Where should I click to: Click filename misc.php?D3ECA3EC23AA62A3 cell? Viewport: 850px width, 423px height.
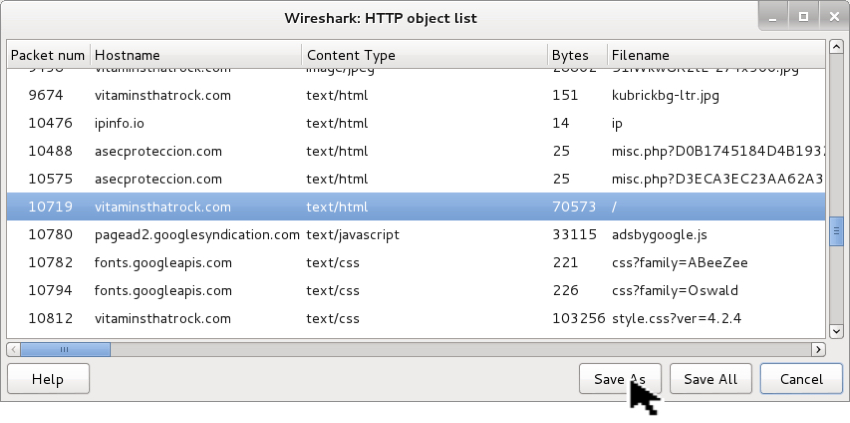[718, 179]
